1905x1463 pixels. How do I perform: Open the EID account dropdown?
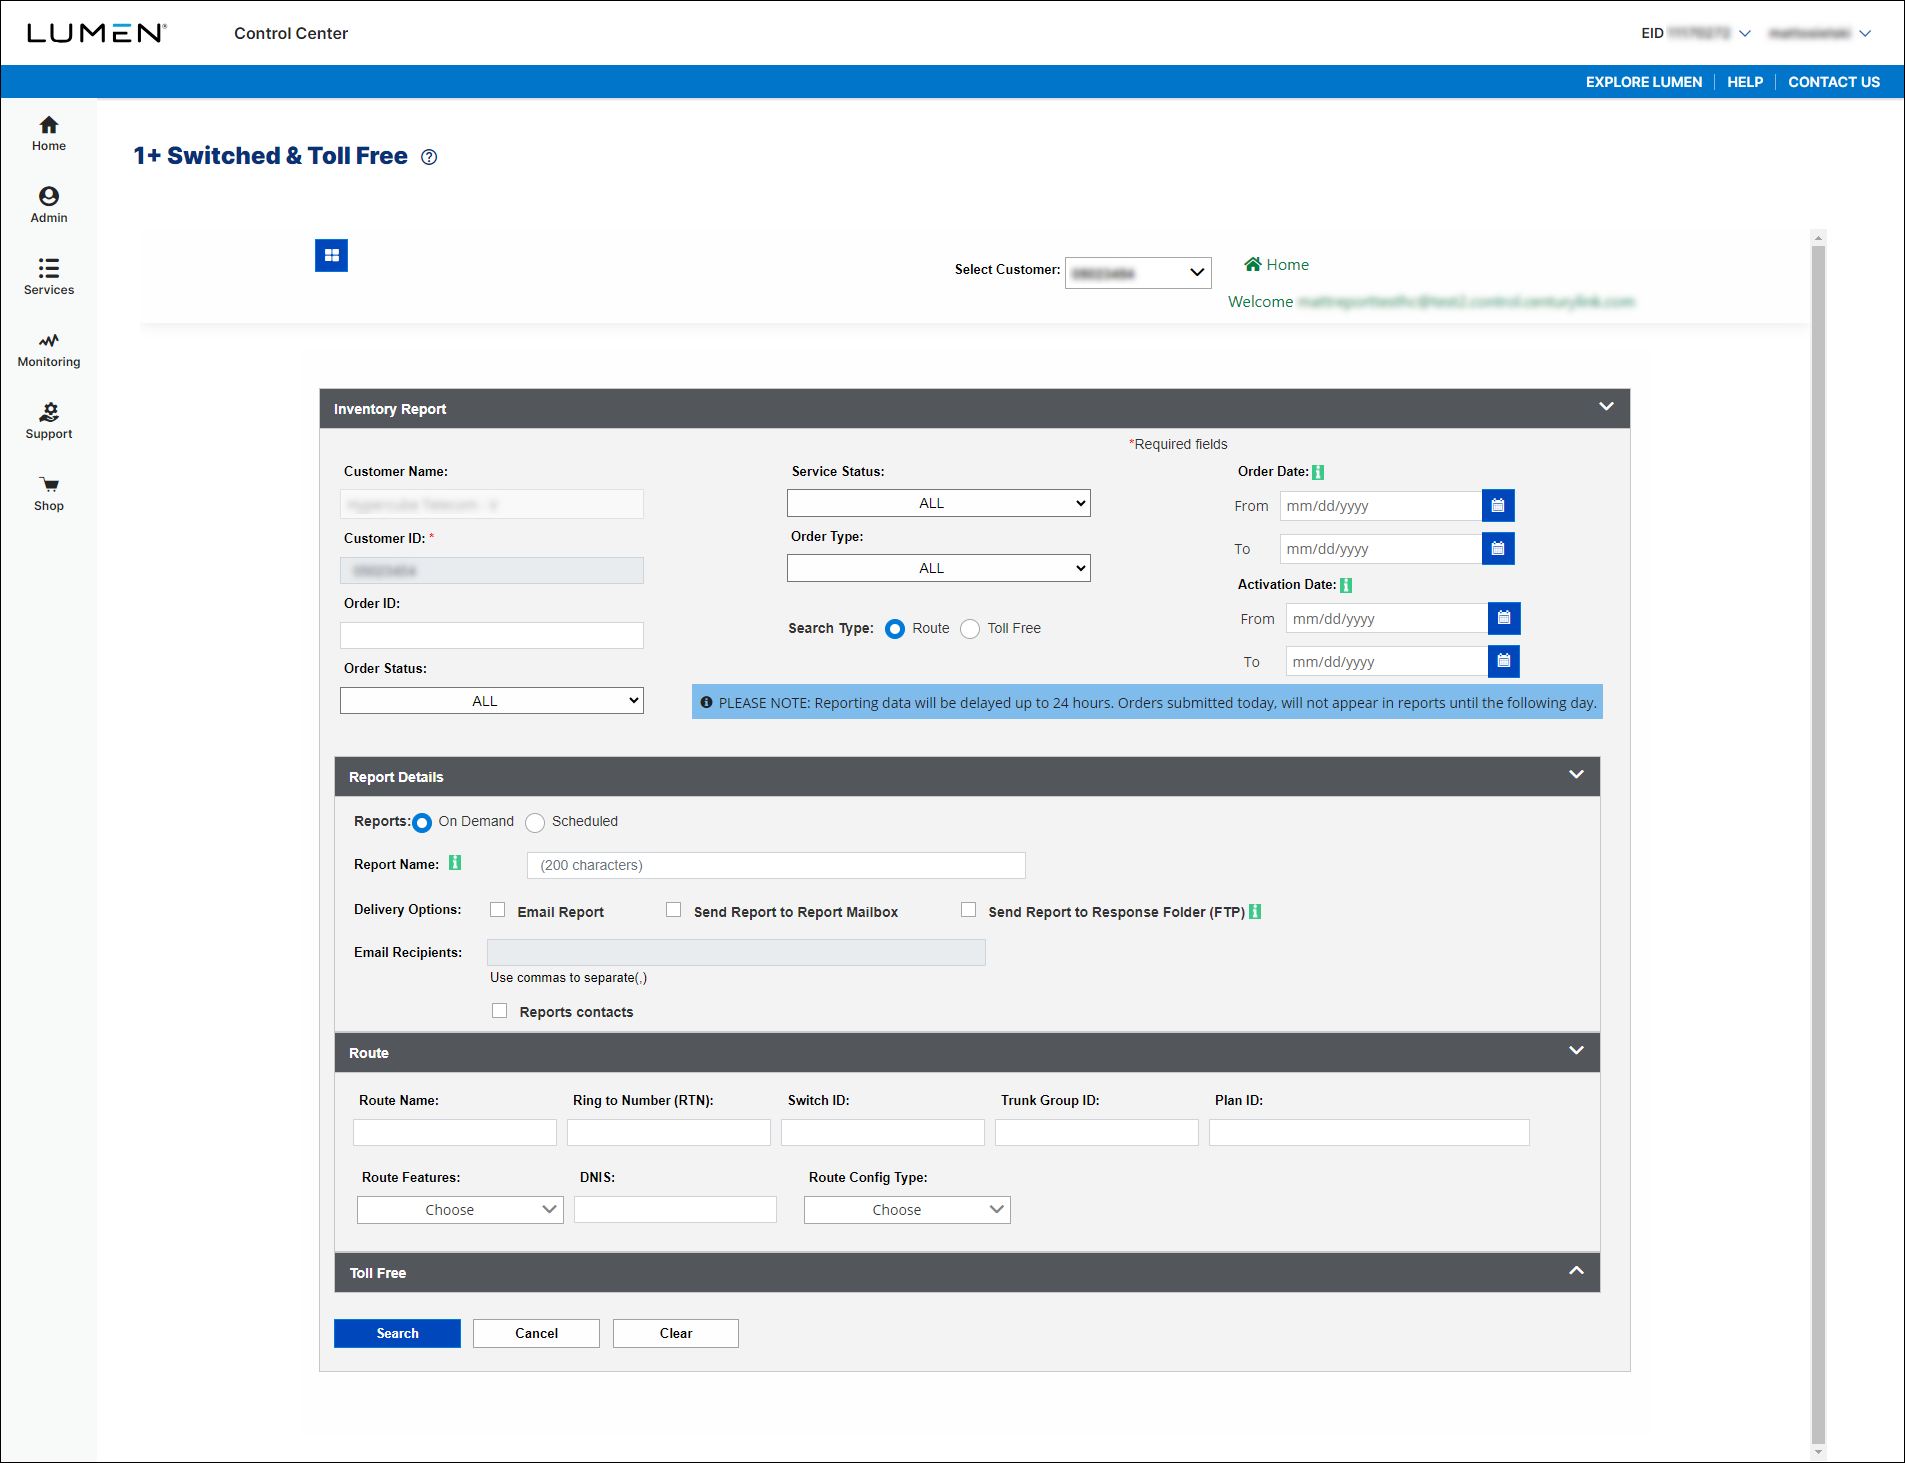coord(1696,33)
